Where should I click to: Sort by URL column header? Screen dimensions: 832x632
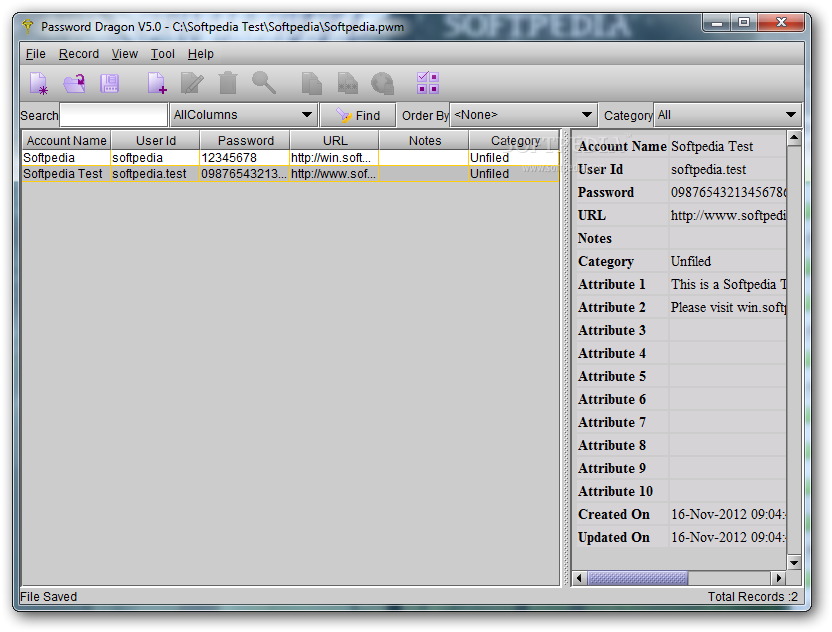point(335,141)
